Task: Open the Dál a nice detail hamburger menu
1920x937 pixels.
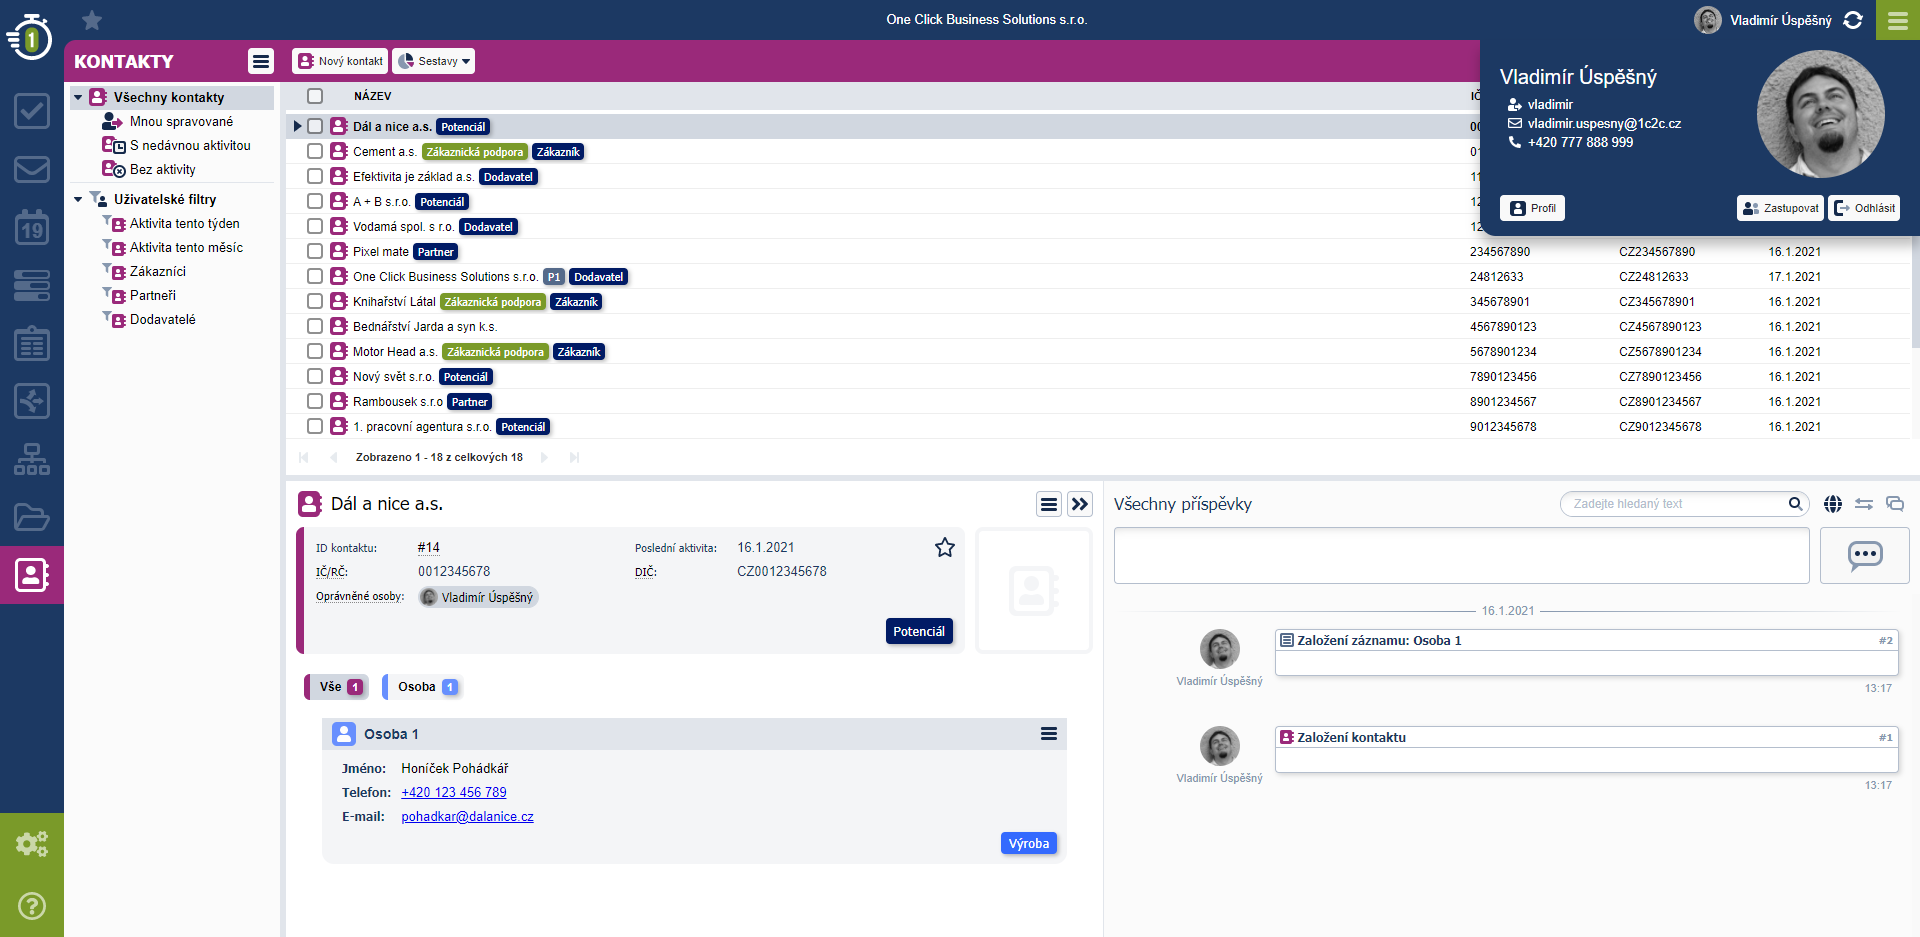Action: click(1049, 504)
